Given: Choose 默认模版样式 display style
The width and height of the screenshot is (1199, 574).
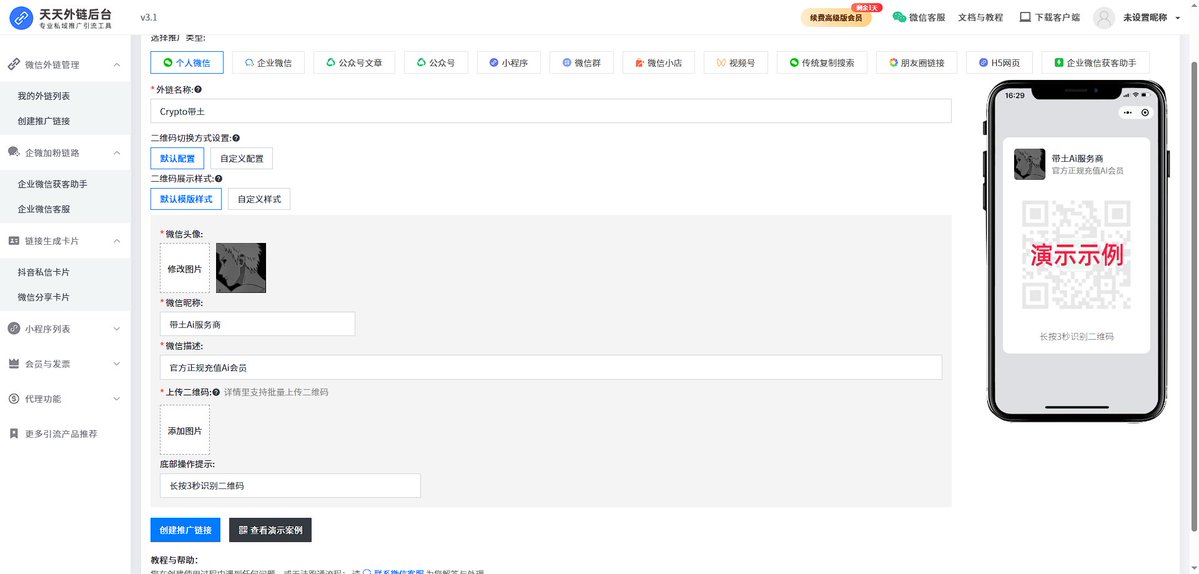Looking at the screenshot, I should click(186, 199).
